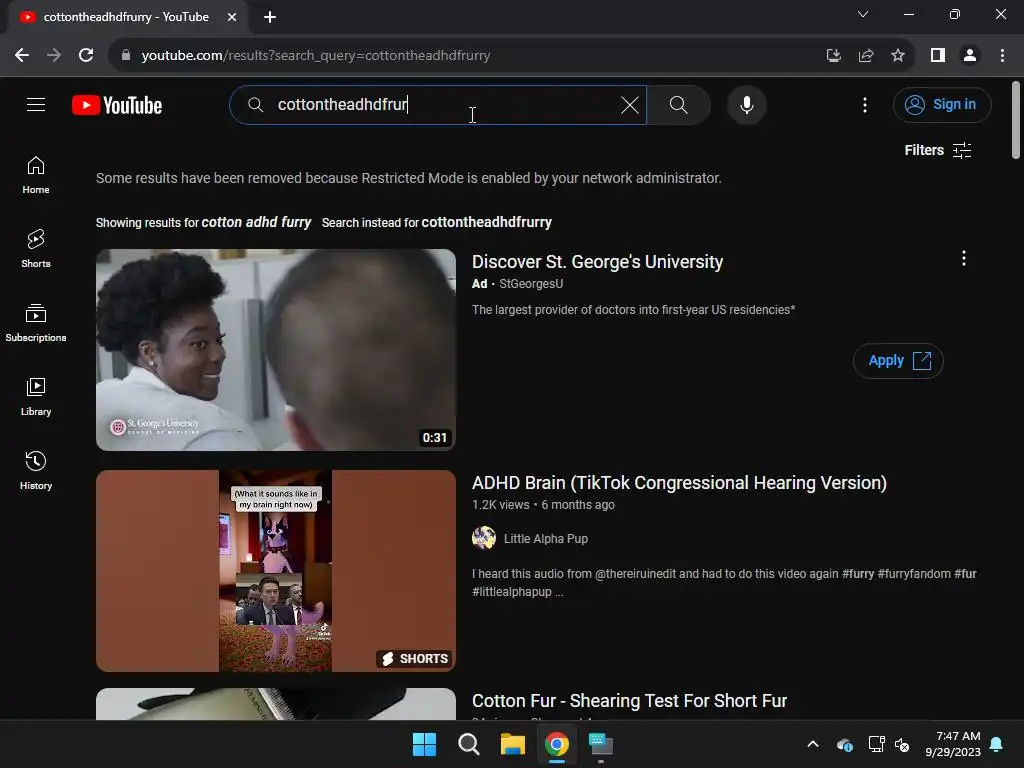Open Chrome profile icon

point(970,56)
